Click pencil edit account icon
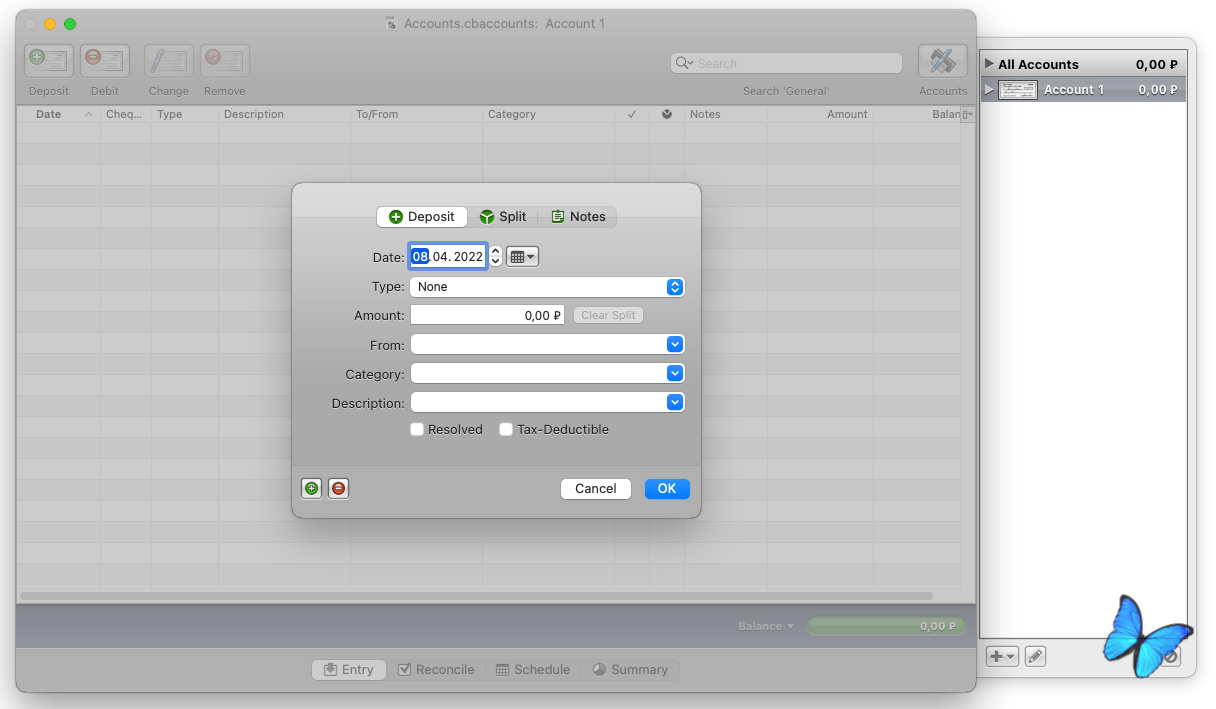Screen dimensions: 1216x709 coord(1035,657)
